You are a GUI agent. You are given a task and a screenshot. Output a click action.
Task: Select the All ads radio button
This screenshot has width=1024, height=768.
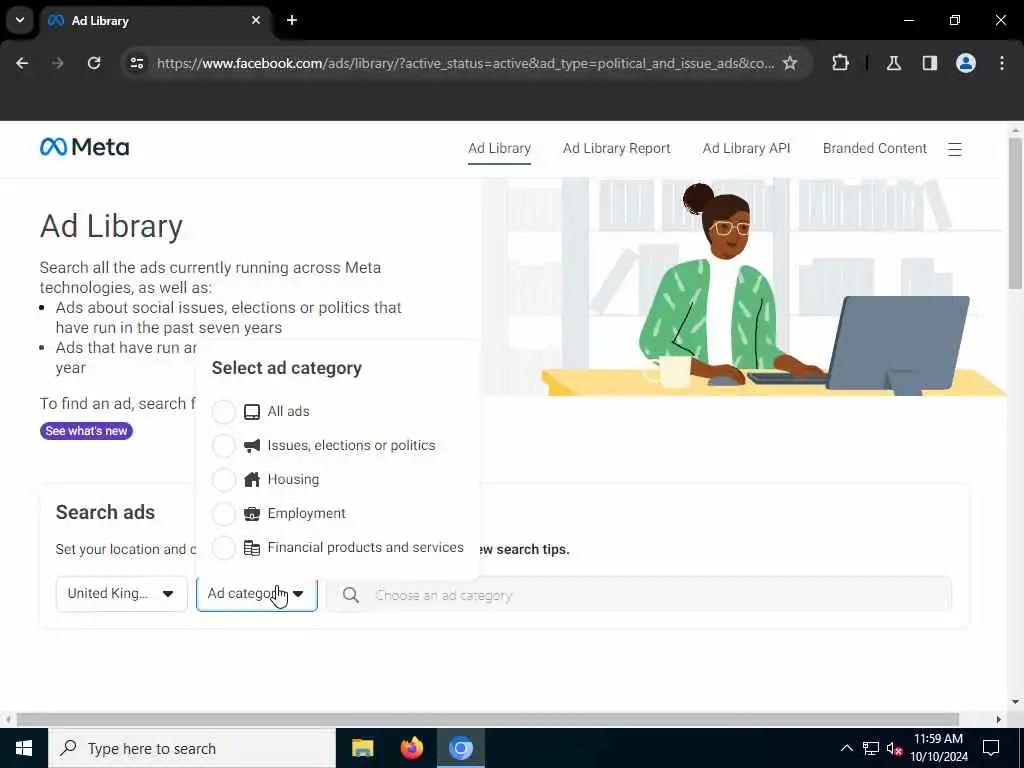point(223,411)
